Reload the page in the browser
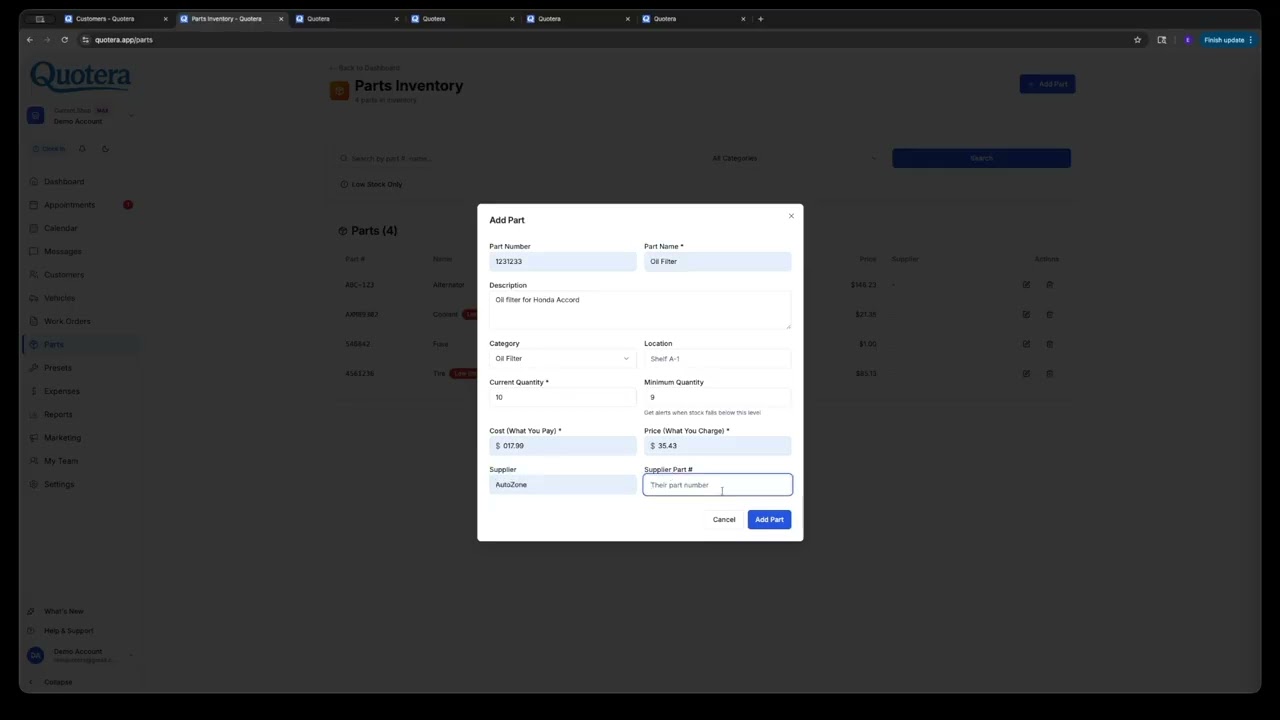The height and width of the screenshot is (720, 1280). click(x=64, y=40)
